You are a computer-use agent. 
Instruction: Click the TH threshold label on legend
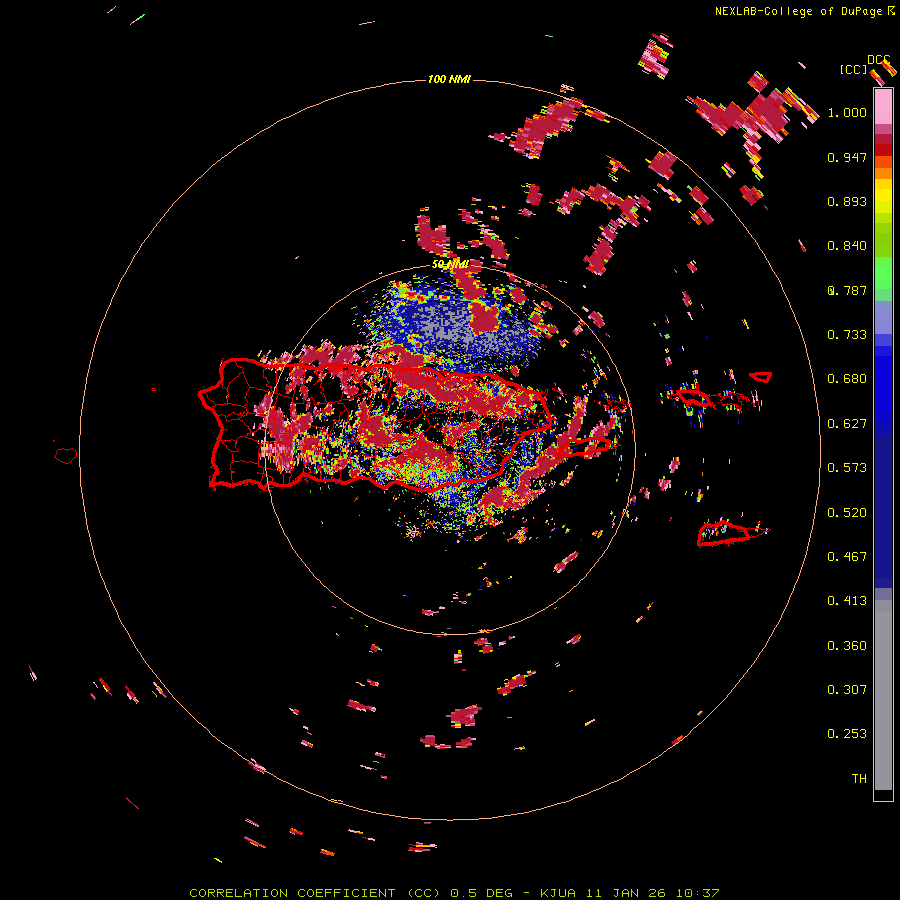point(859,779)
